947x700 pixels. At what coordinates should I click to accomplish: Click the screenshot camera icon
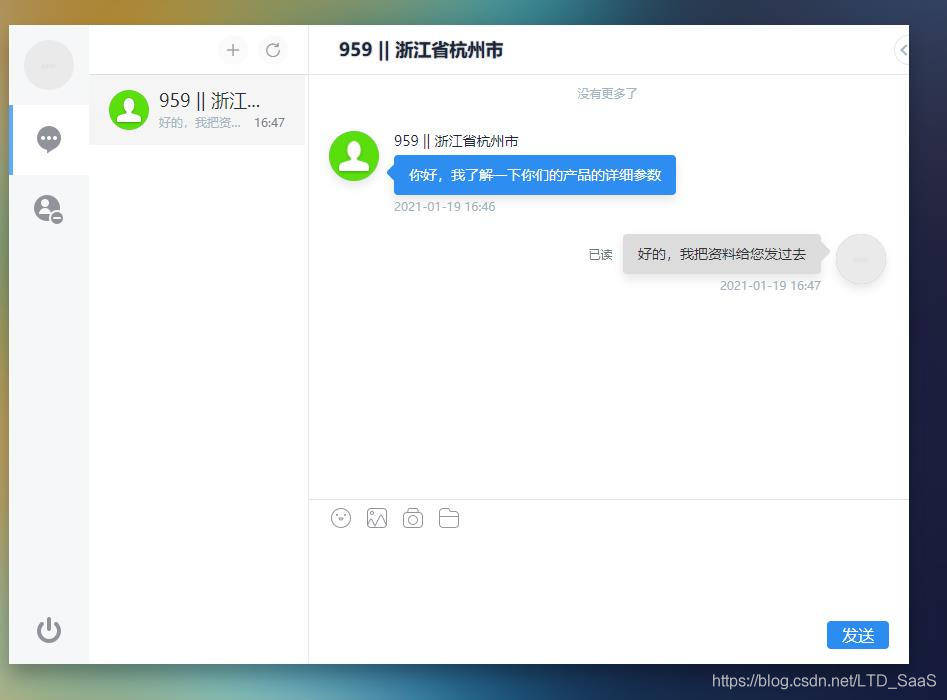(413, 518)
